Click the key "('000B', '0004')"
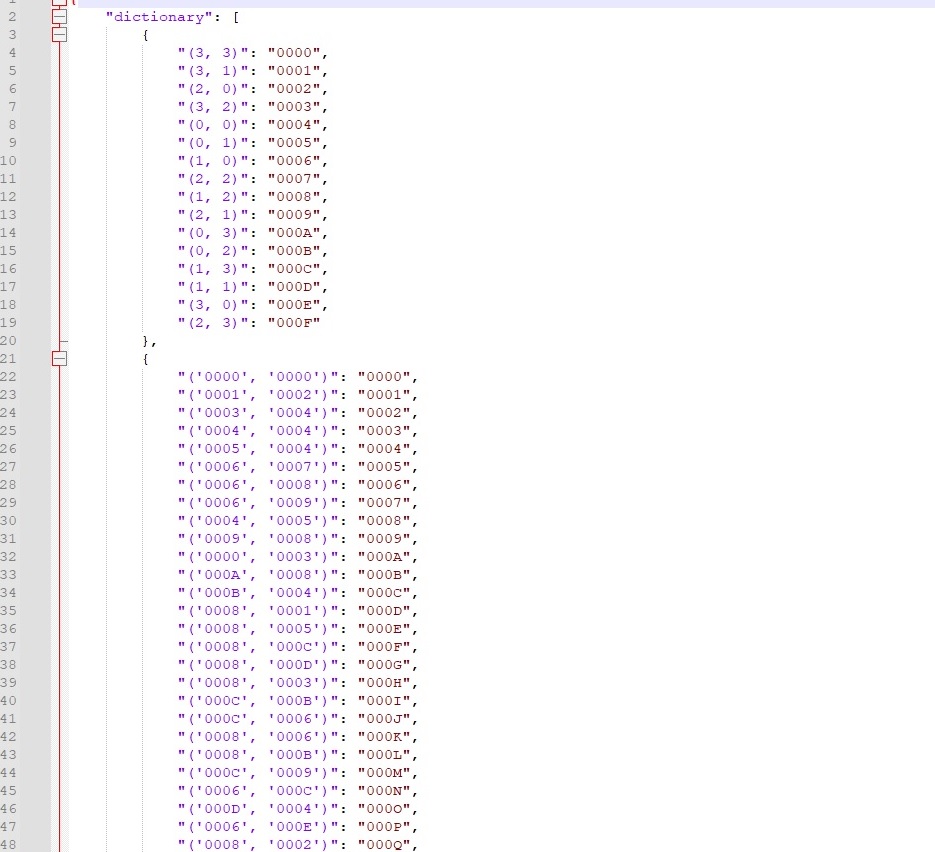 pos(258,593)
